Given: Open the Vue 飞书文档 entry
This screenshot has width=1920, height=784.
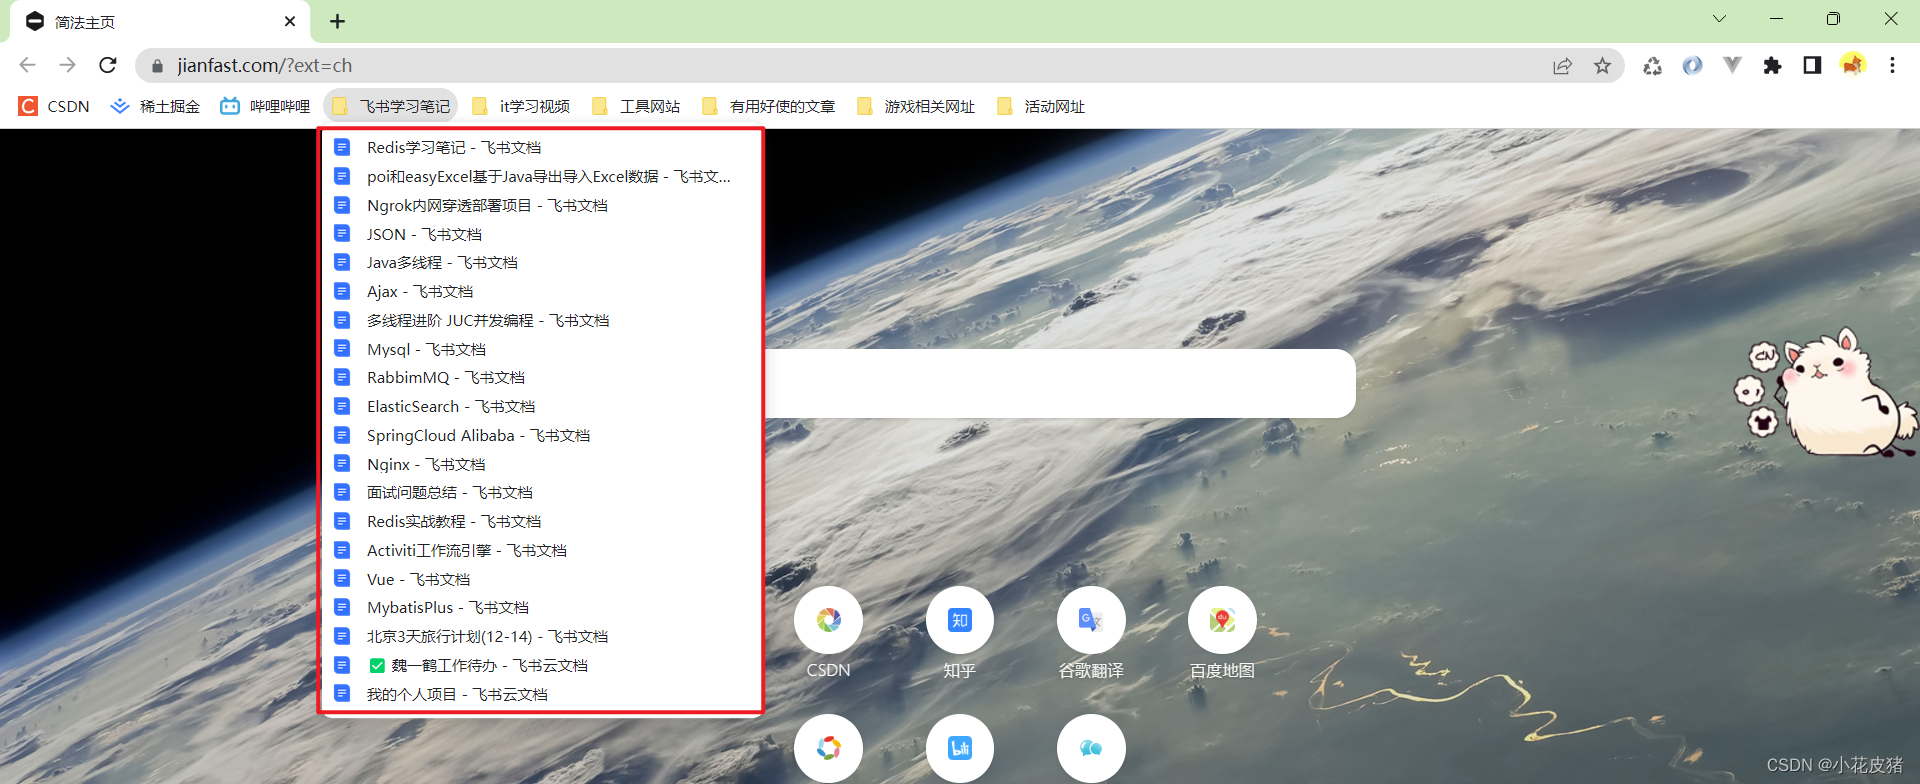Looking at the screenshot, I should pos(540,579).
